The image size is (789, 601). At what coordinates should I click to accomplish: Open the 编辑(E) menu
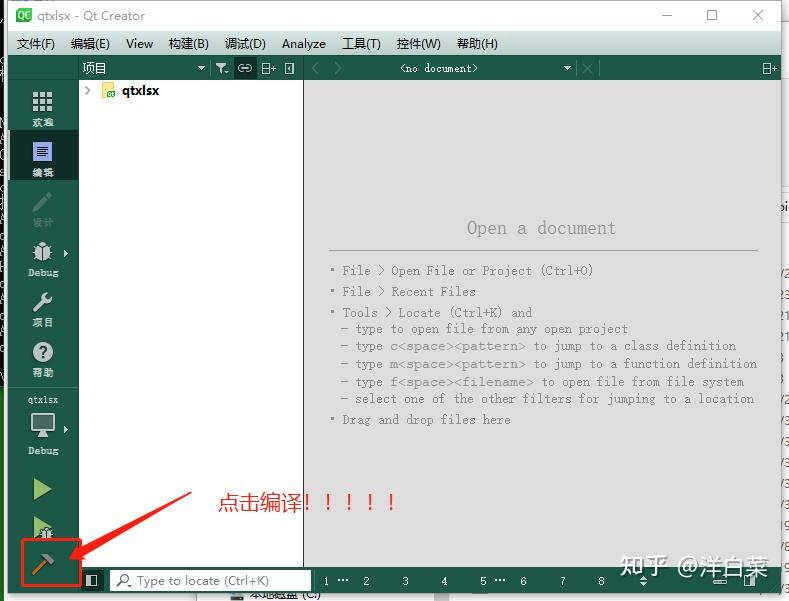pos(90,44)
